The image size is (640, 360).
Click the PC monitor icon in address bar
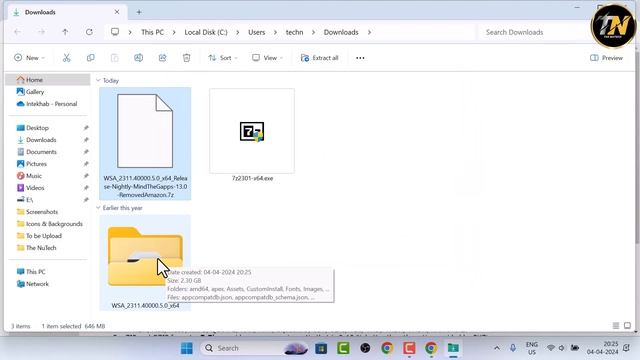[x=115, y=32]
